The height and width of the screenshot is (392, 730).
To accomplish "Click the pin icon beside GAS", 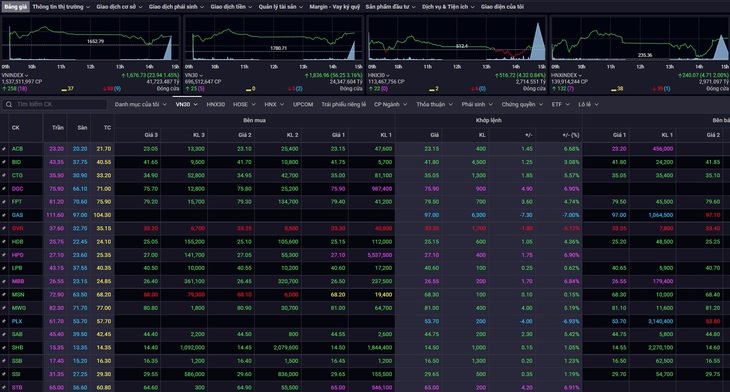I will (4, 215).
